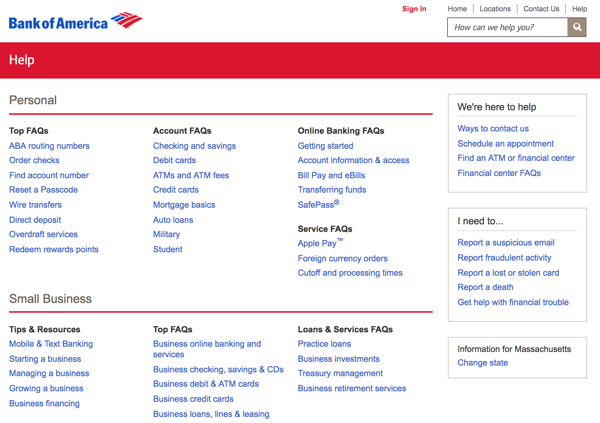Open Help in the top navigation
The height and width of the screenshot is (423, 600).
579,9
